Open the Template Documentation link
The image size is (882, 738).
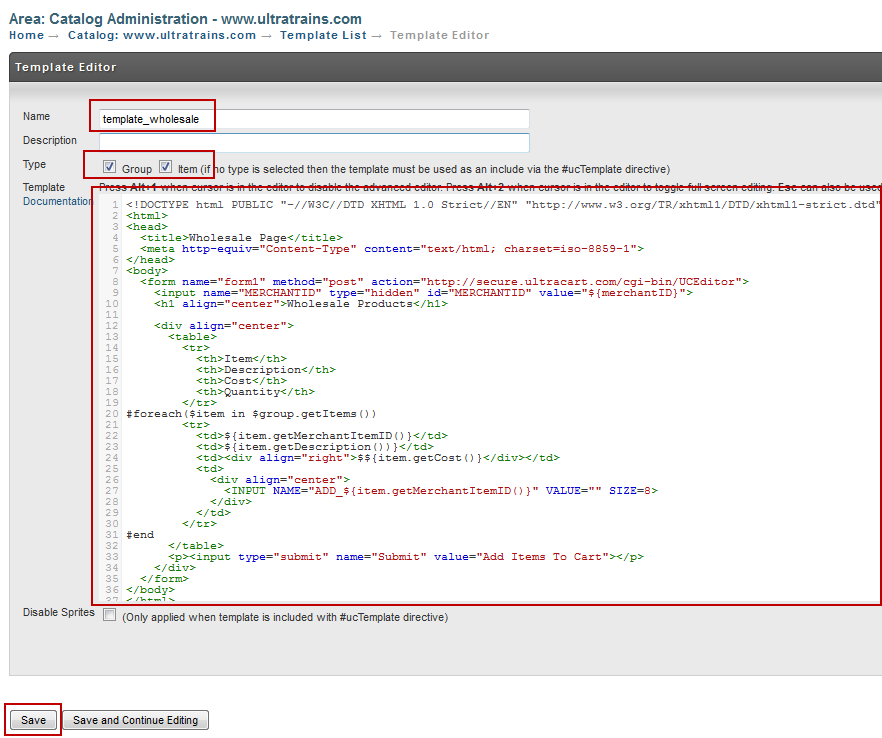pyautogui.click(x=57, y=201)
